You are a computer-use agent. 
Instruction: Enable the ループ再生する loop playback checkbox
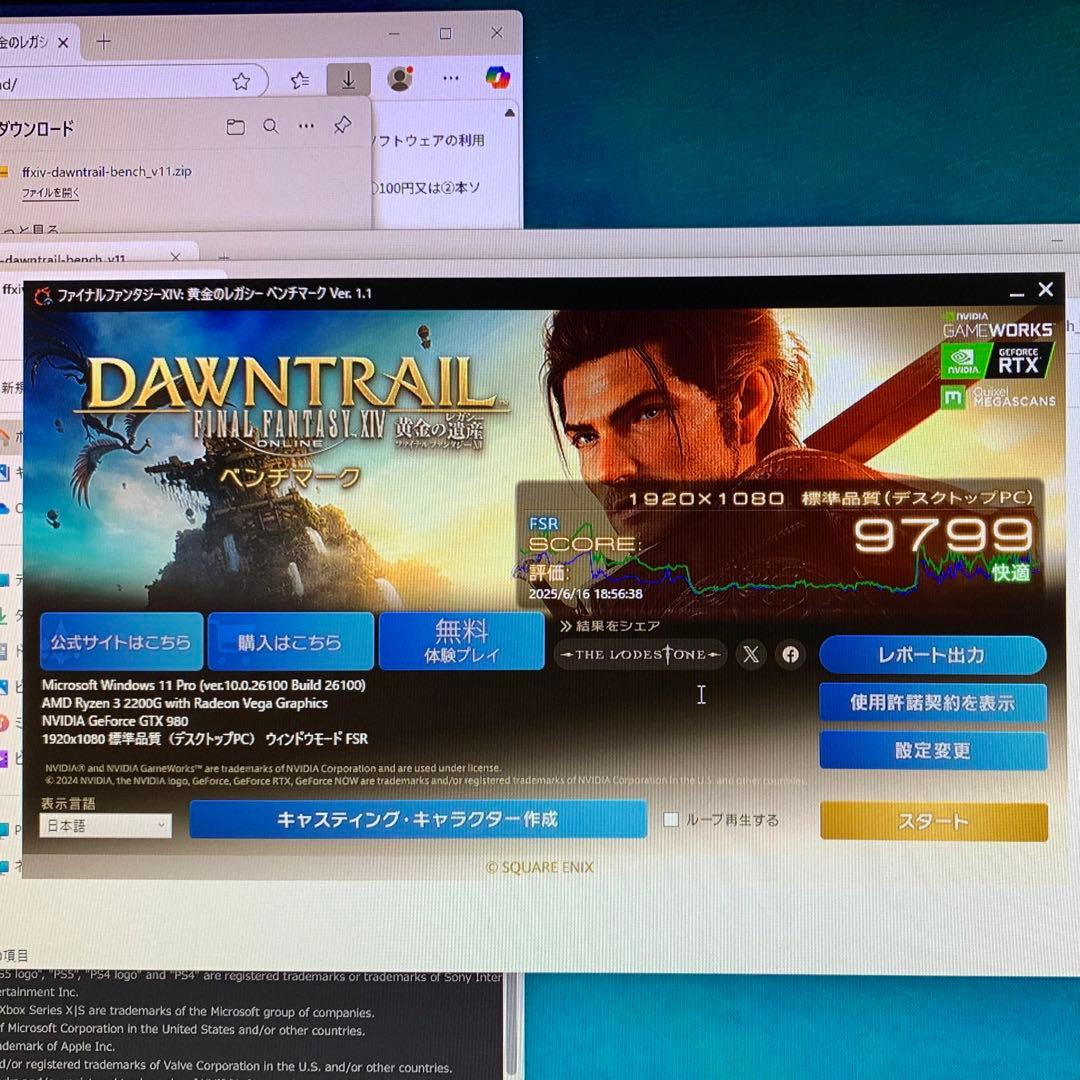pyautogui.click(x=670, y=820)
